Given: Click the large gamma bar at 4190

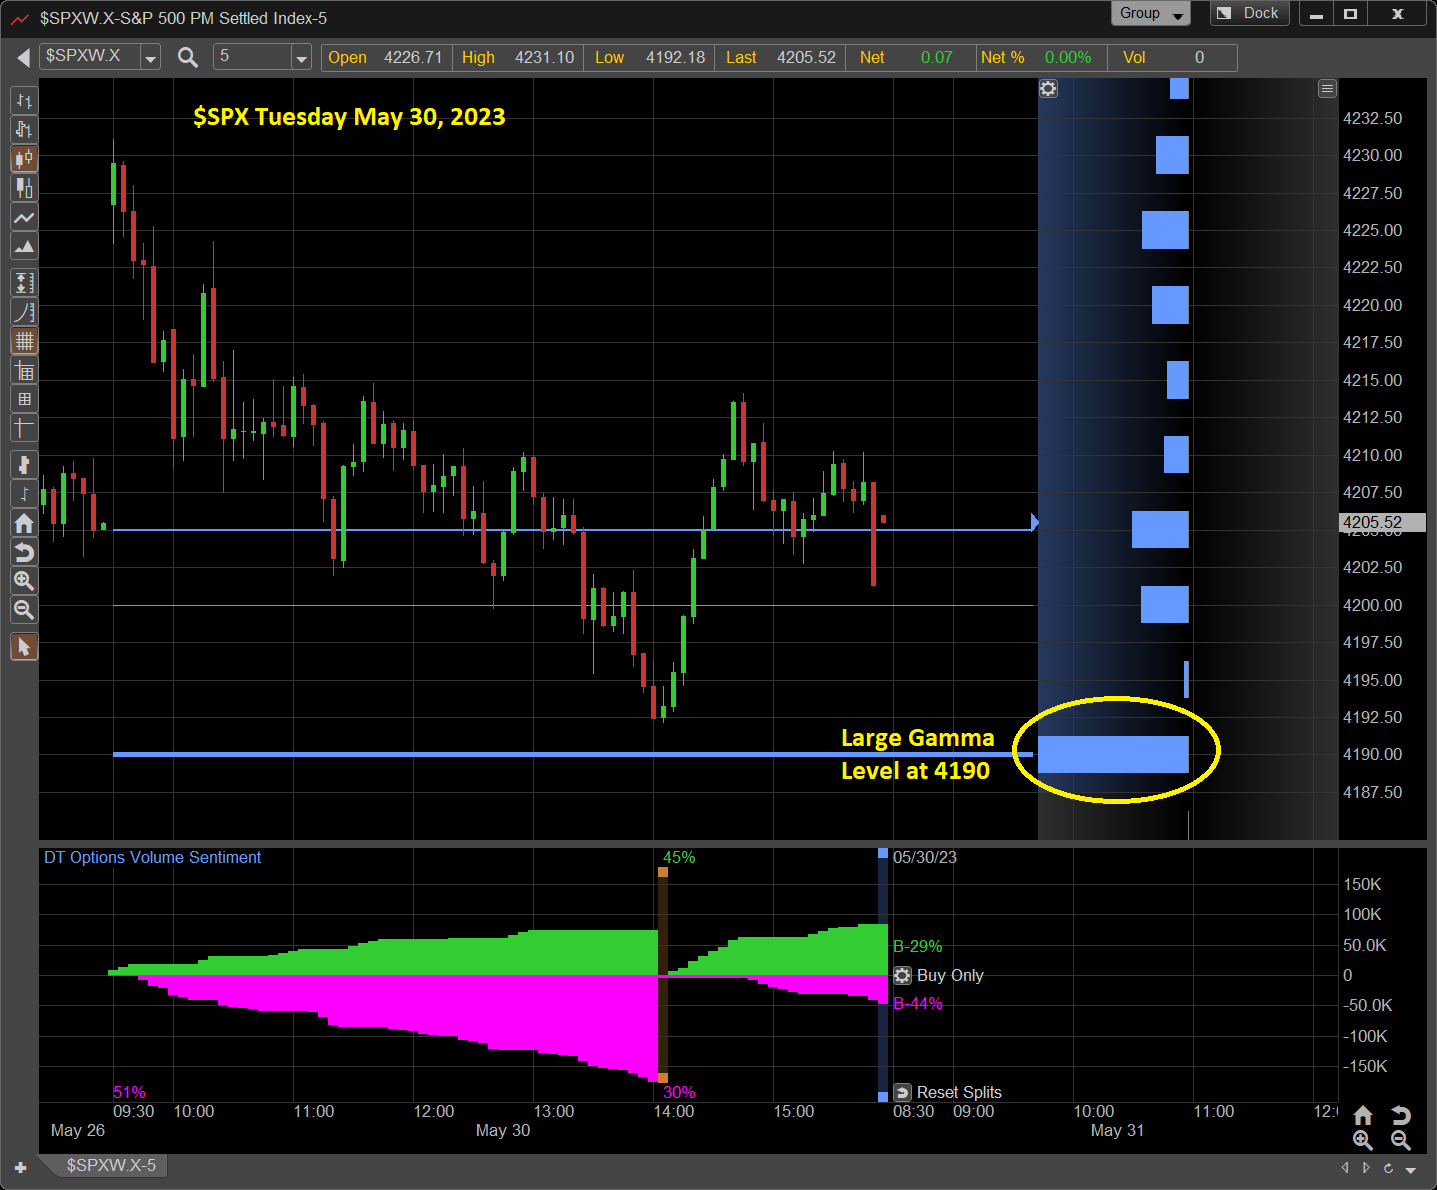Looking at the screenshot, I should (1113, 755).
